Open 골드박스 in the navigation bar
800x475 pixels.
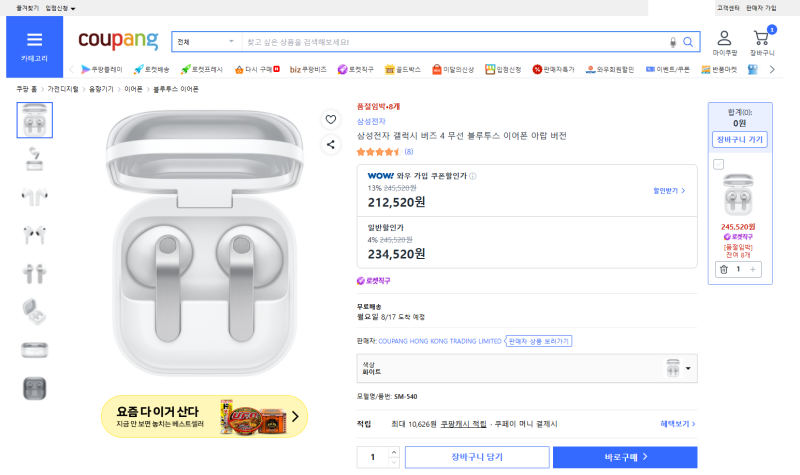403,69
